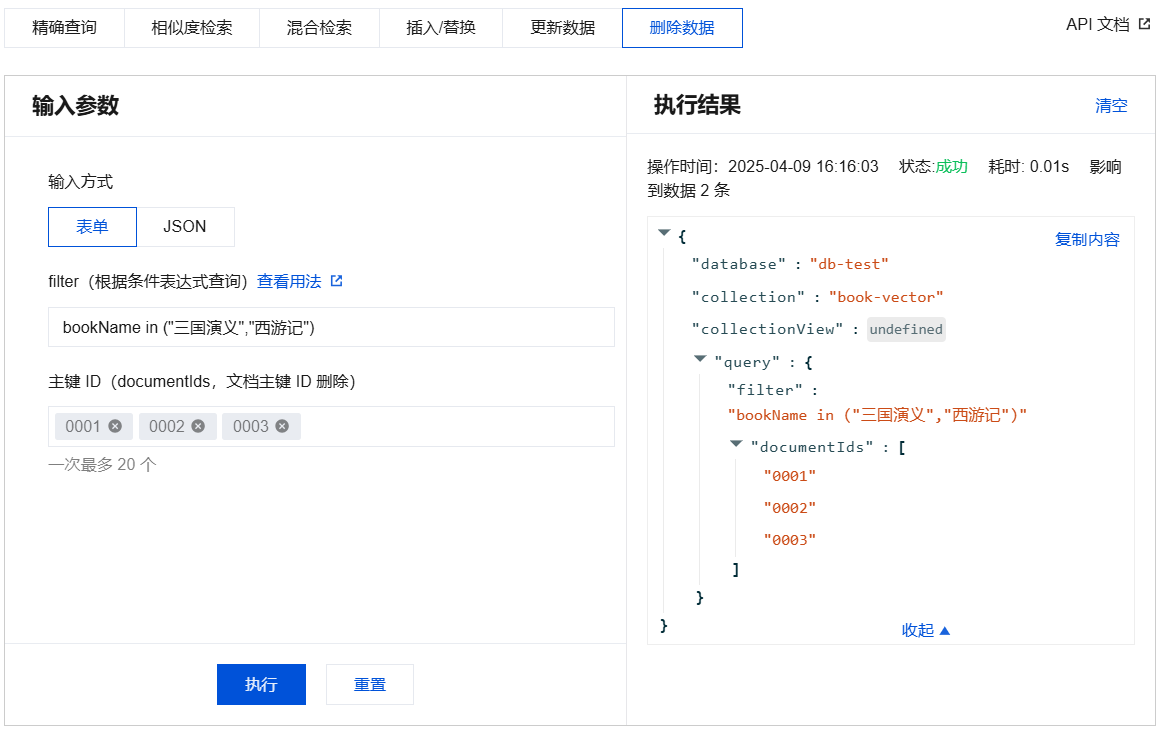The height and width of the screenshot is (732, 1159).
Task: Remove the 0002 tag via its x icon
Action: (x=198, y=426)
